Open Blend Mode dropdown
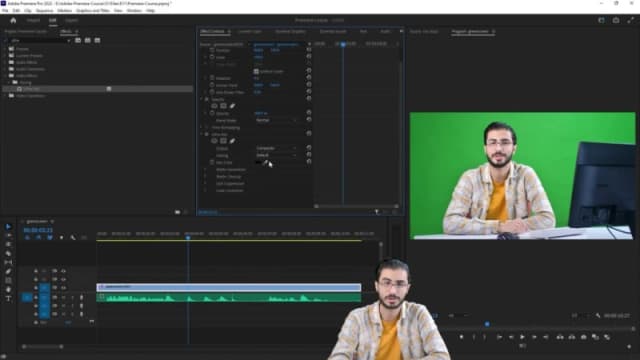 pos(276,120)
